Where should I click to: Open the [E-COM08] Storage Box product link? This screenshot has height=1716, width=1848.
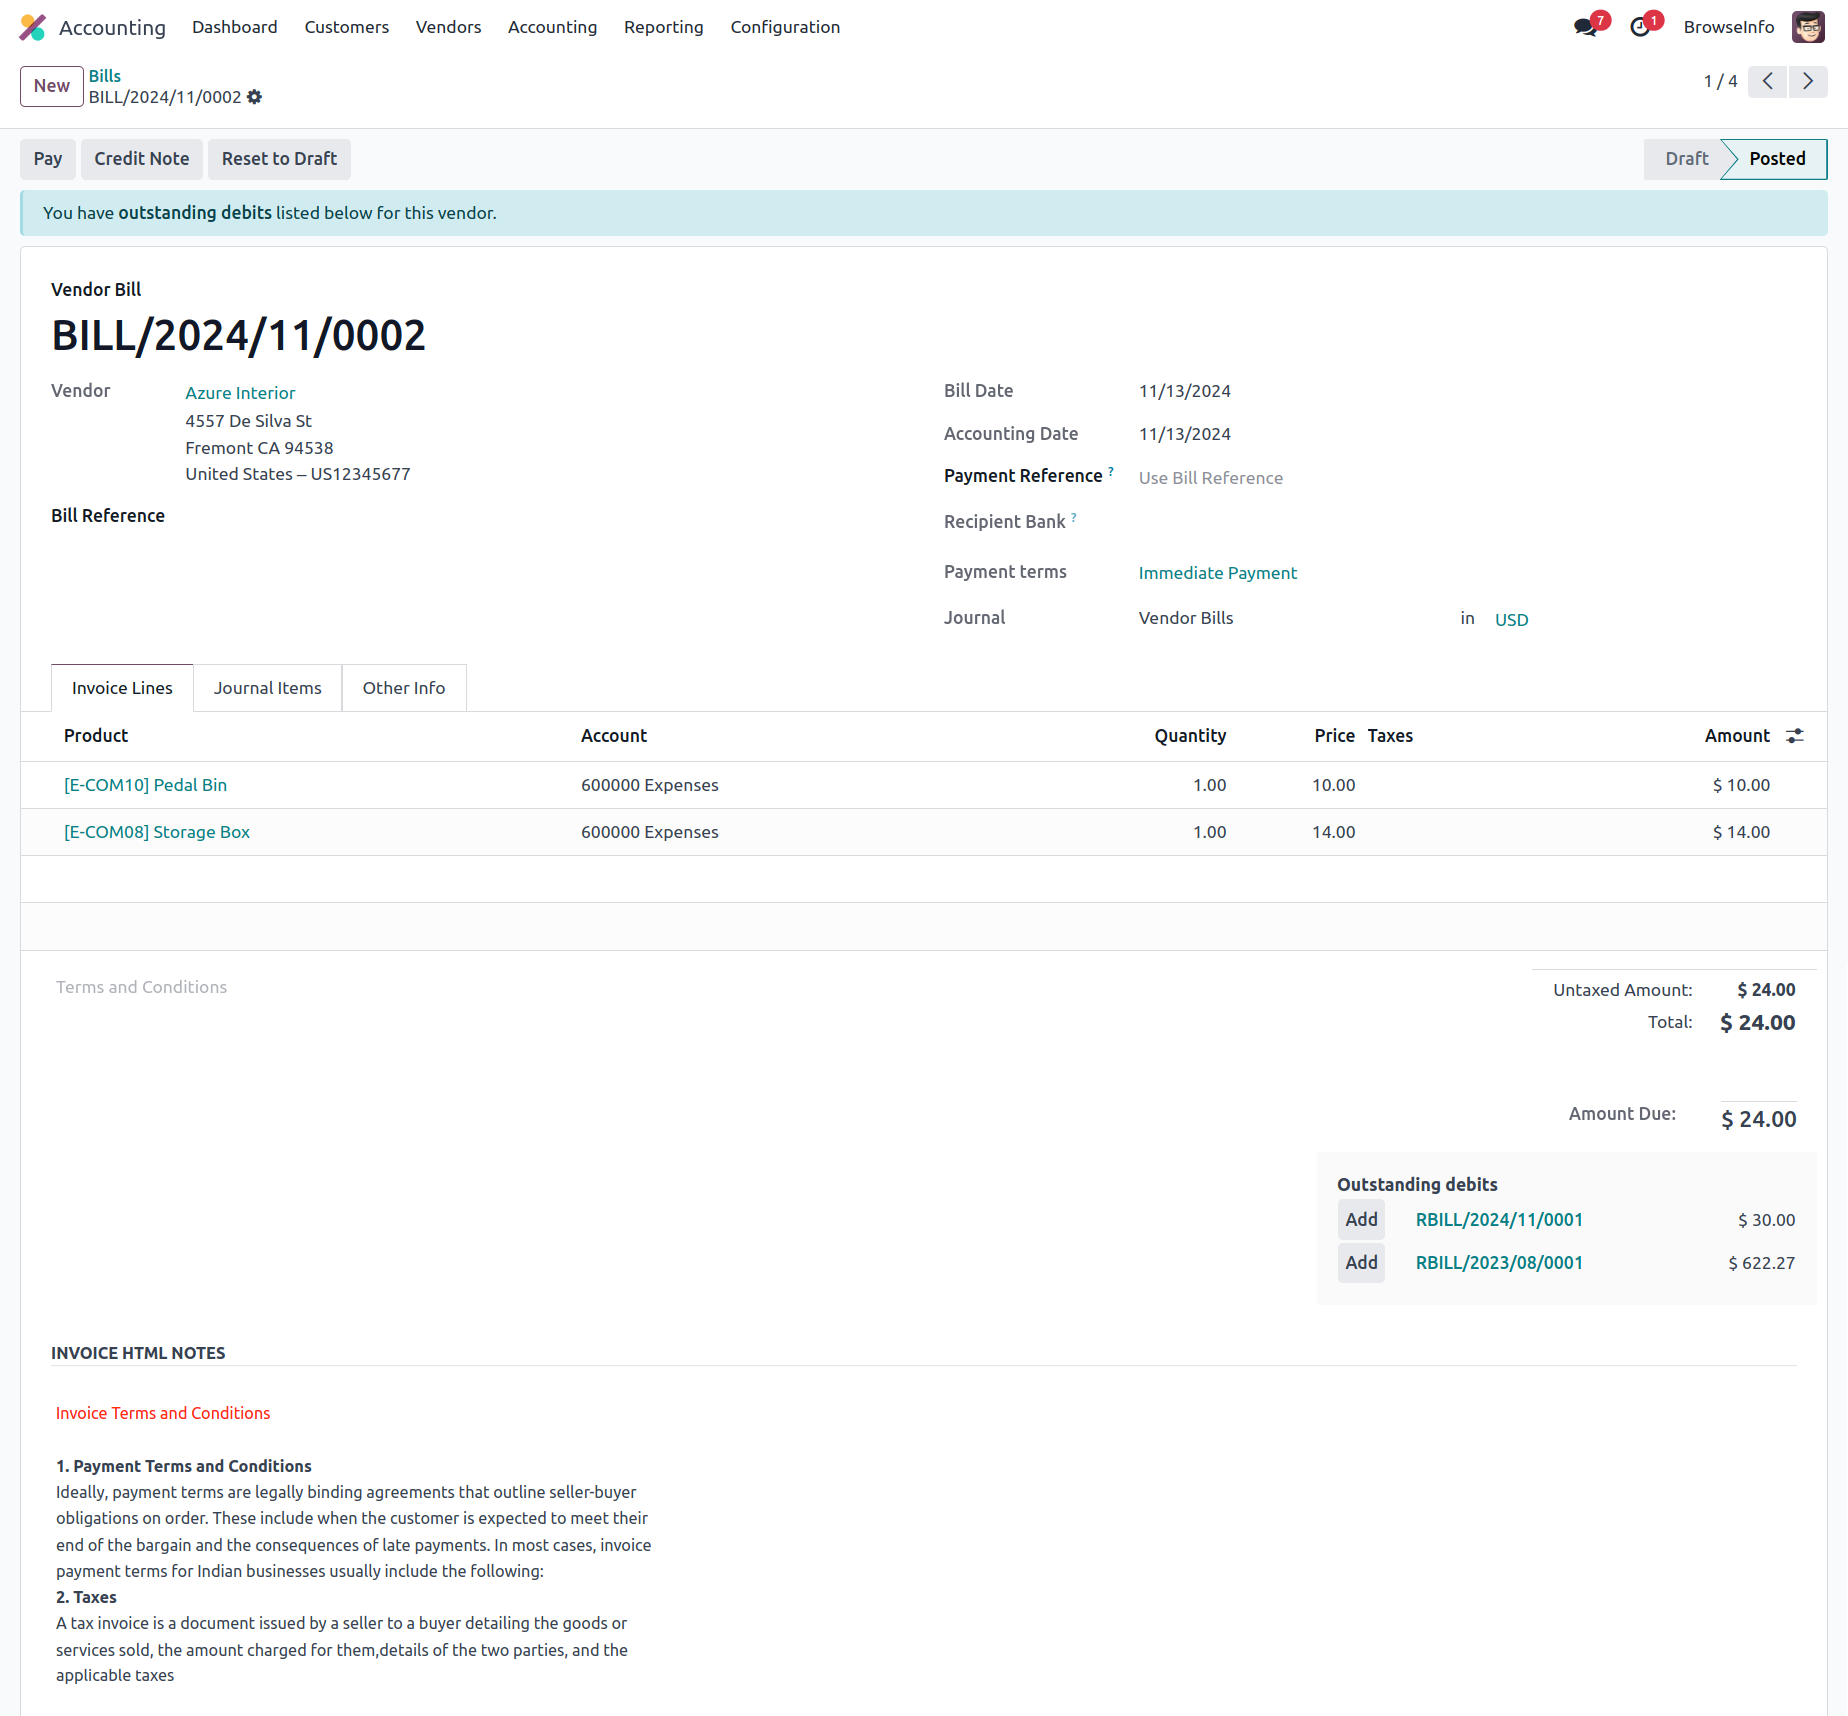(x=157, y=832)
